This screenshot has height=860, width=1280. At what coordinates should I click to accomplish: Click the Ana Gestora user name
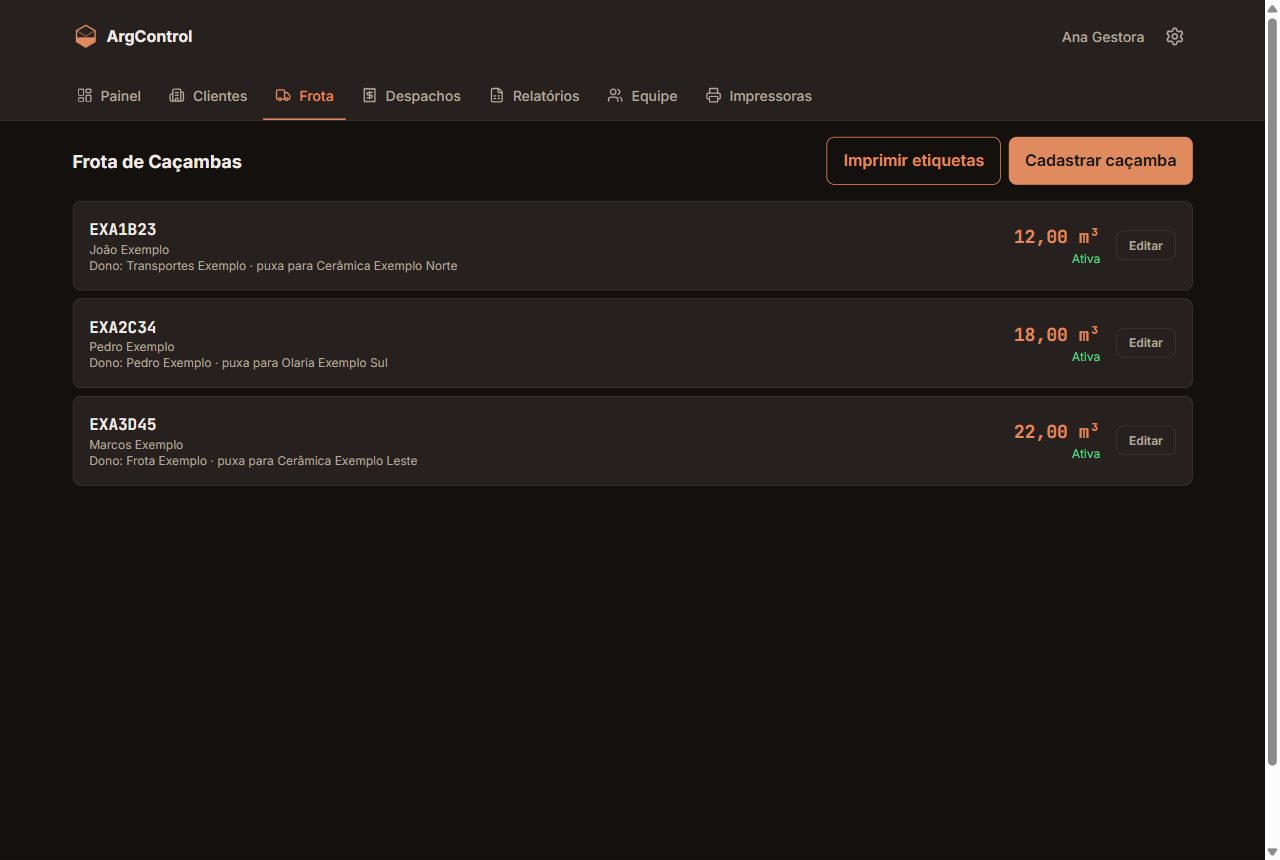point(1103,37)
